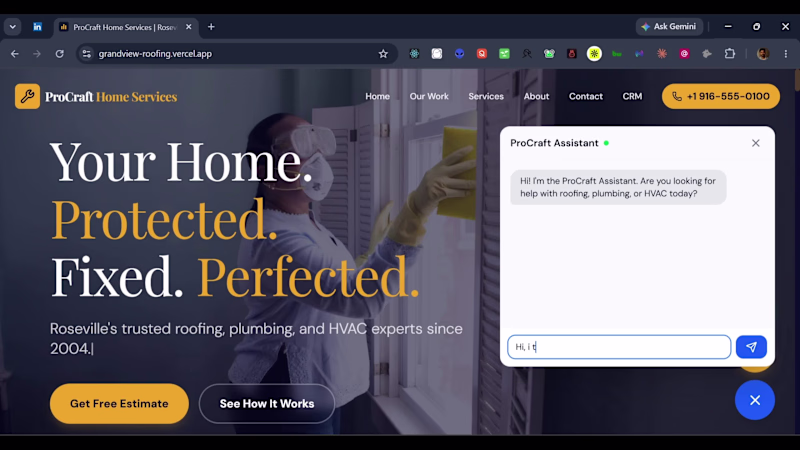Open the tab search dropdown arrow
800x450 pixels.
tap(13, 27)
